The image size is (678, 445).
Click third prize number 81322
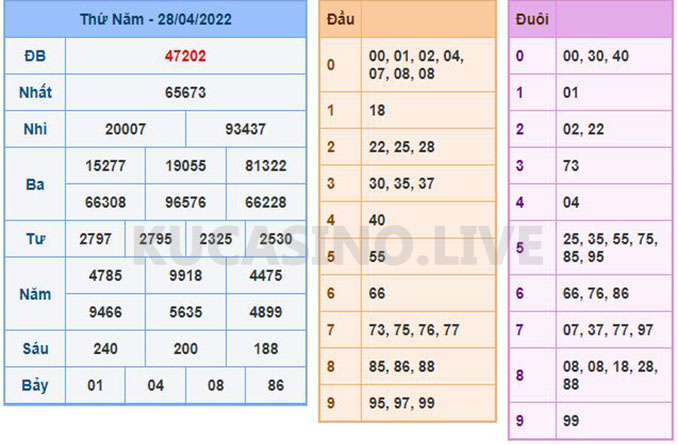(265, 166)
